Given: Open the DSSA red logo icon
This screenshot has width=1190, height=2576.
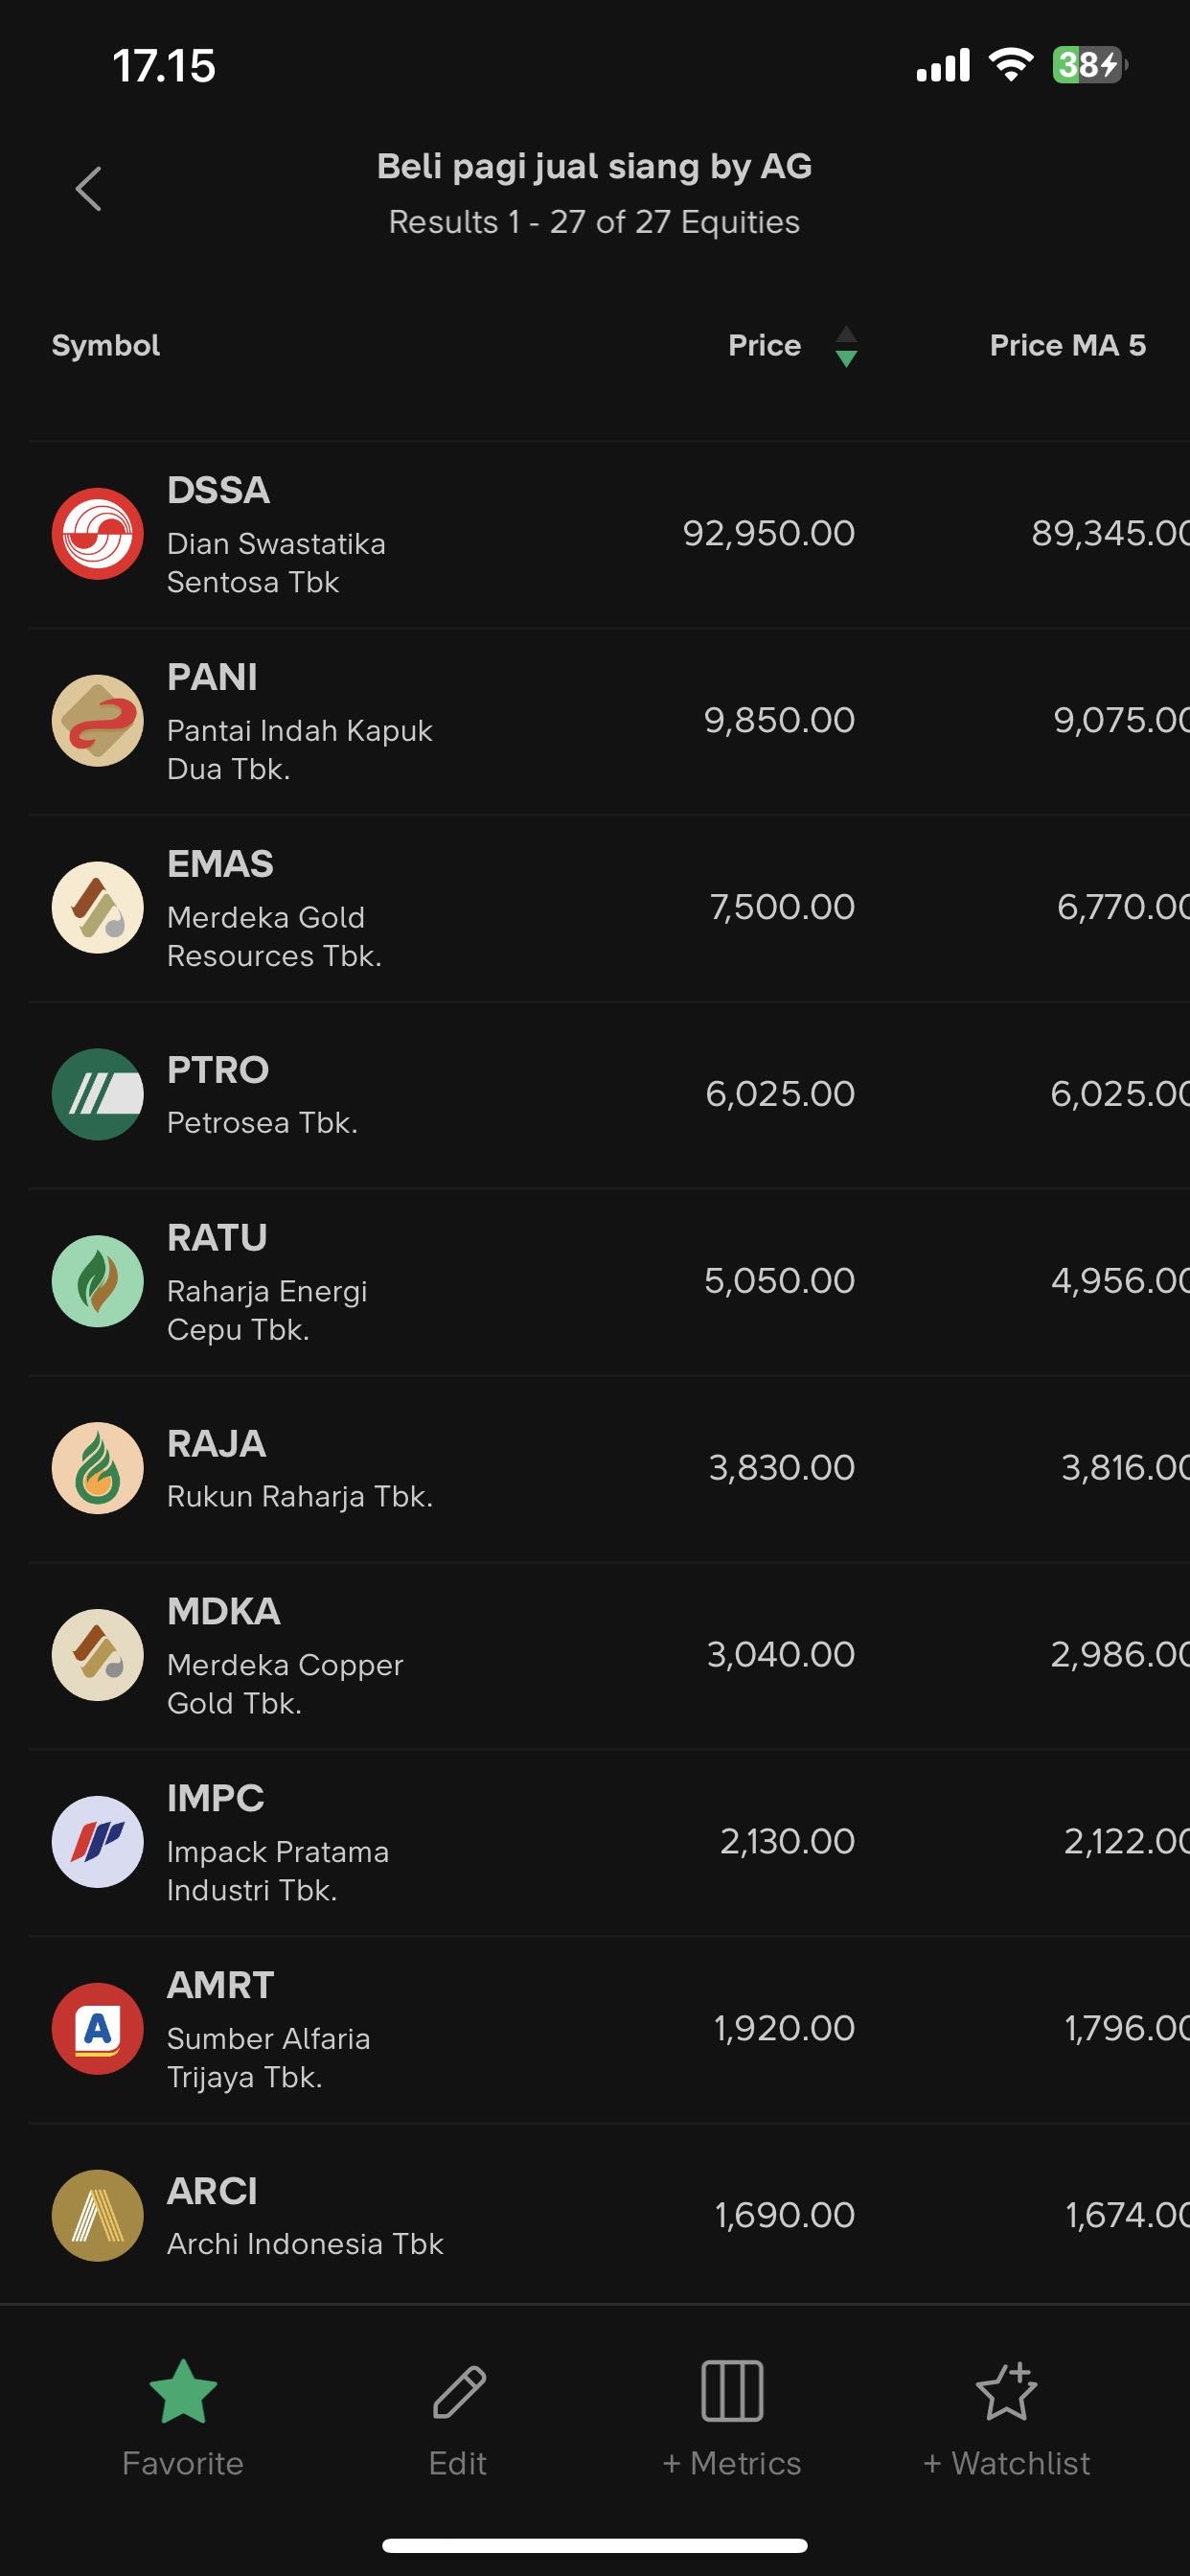Looking at the screenshot, I should pyautogui.click(x=98, y=534).
